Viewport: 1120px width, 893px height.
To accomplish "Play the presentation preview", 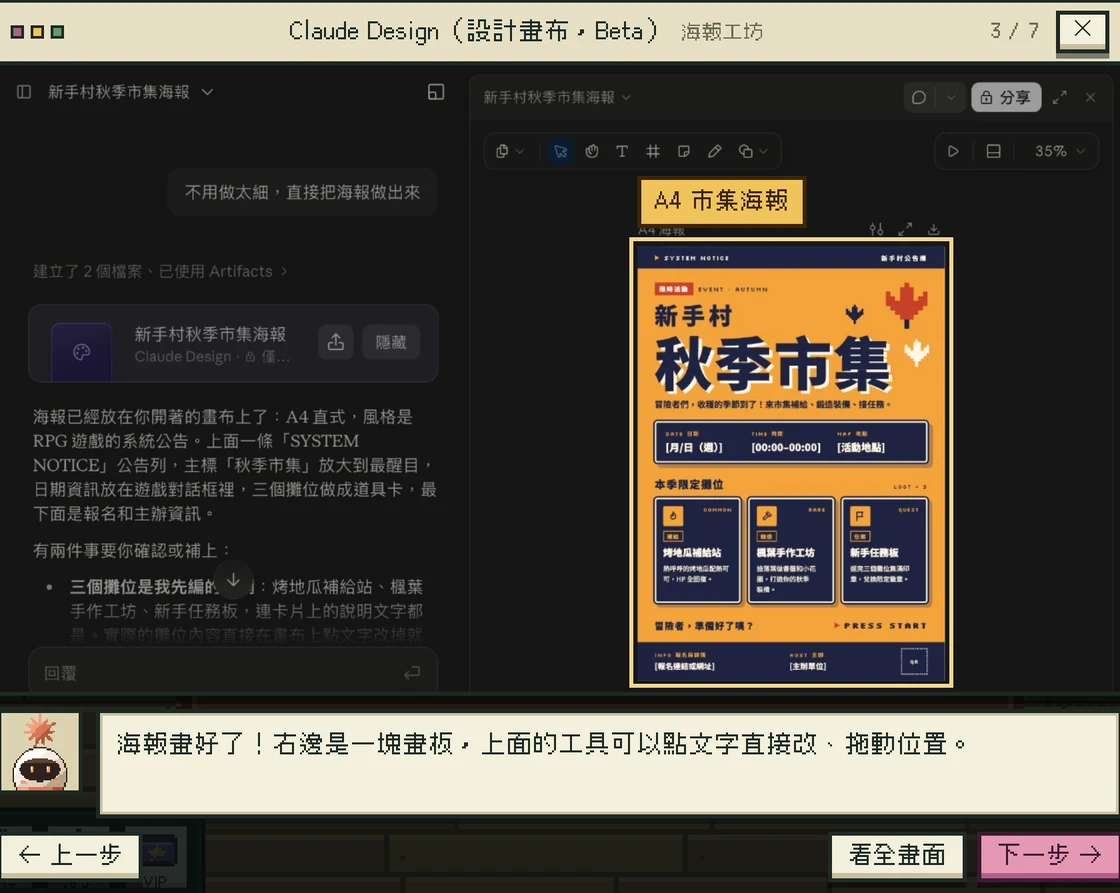I will 953,151.
